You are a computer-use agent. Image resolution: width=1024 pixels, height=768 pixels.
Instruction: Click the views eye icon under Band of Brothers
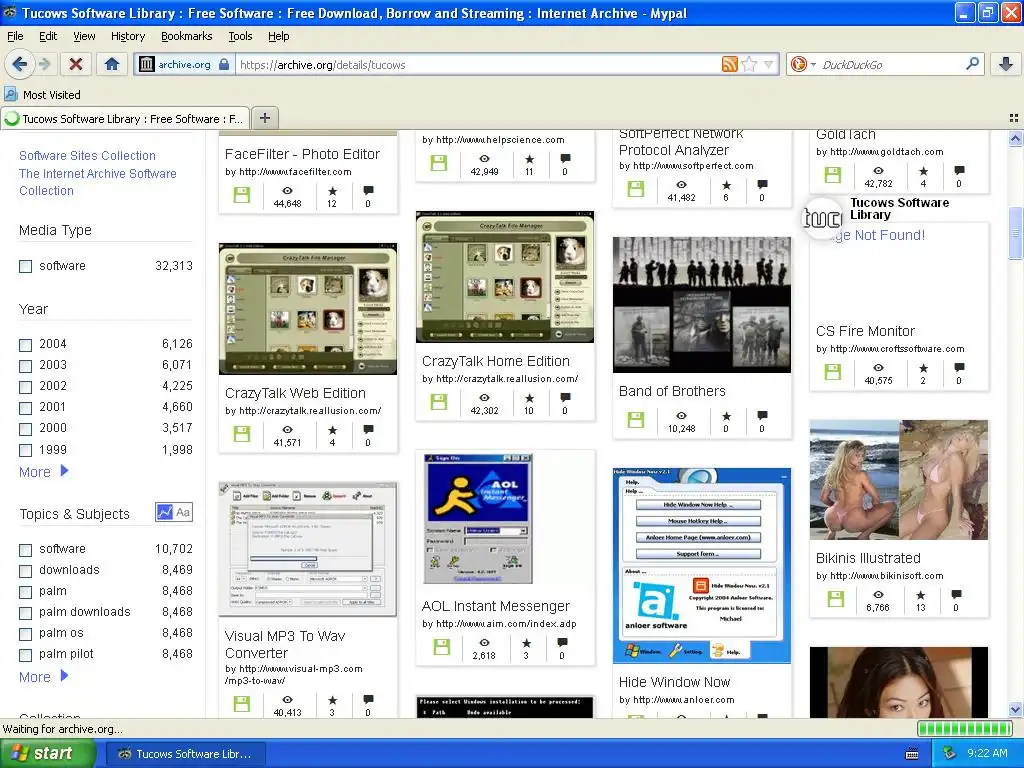click(681, 415)
